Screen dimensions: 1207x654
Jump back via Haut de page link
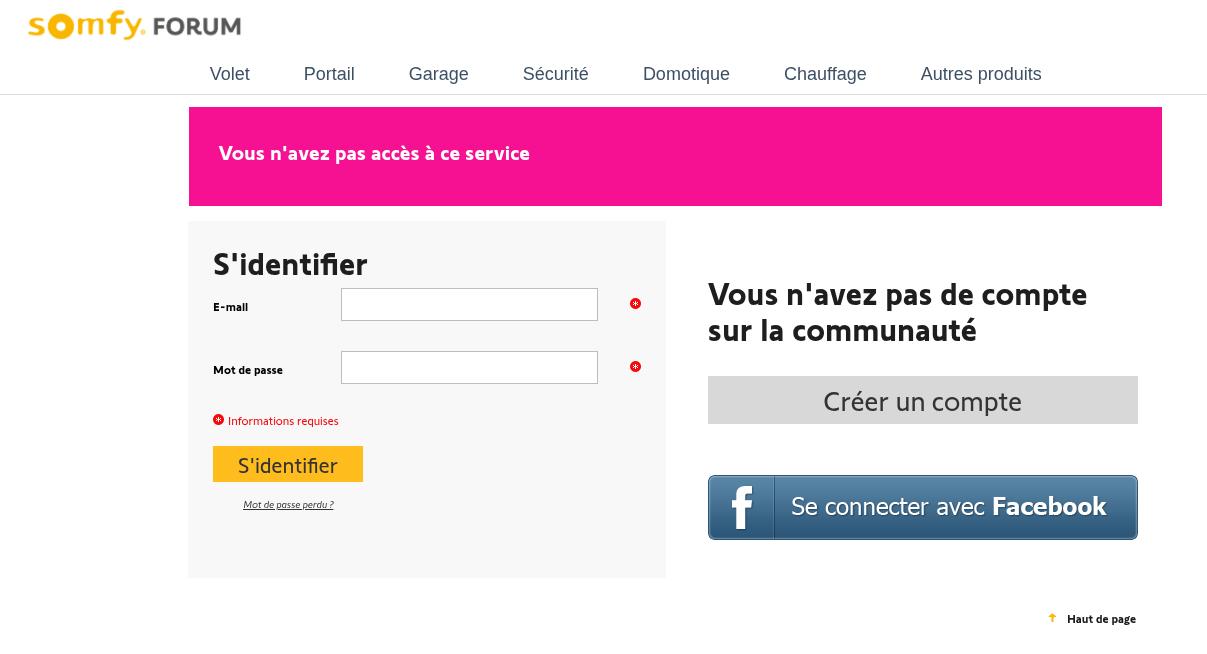pos(1101,619)
